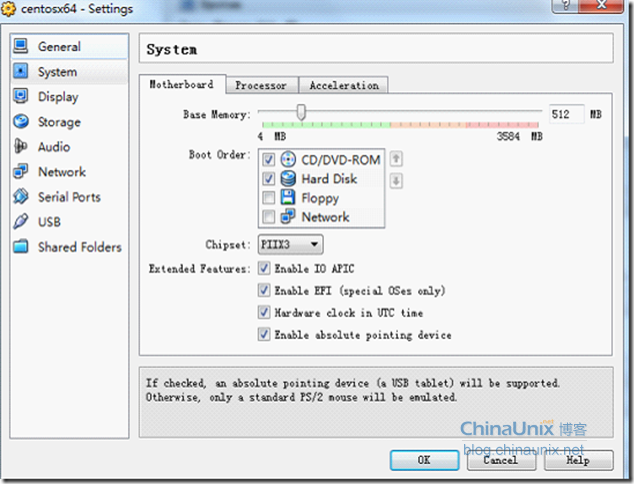Open the Serial Ports settings page
This screenshot has width=634, height=484.
[x=69, y=197]
